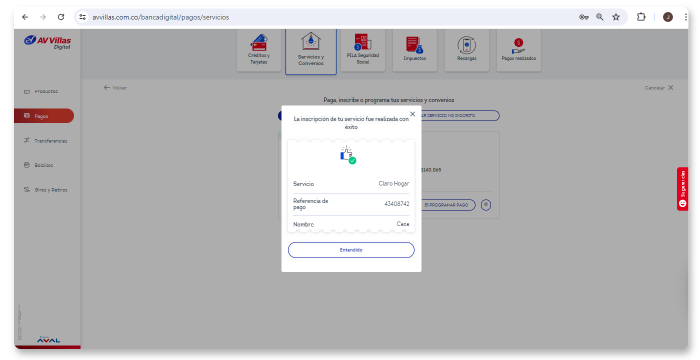Click the Programar Pago button
The height and width of the screenshot is (360, 700).
point(447,205)
